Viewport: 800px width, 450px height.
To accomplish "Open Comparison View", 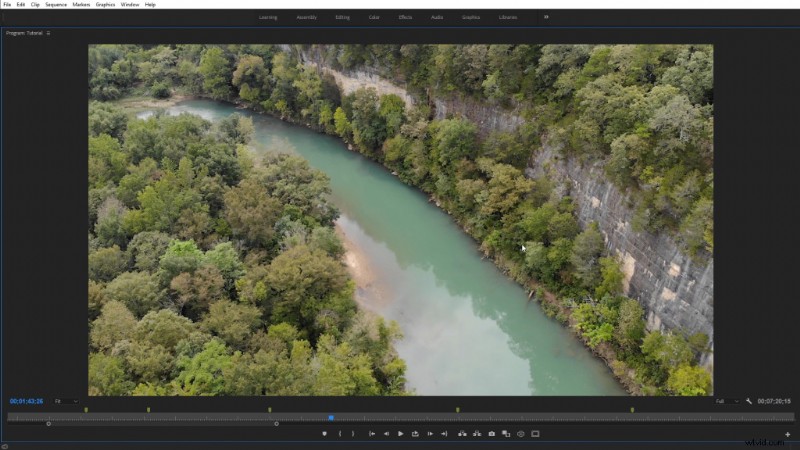I will [x=506, y=434].
